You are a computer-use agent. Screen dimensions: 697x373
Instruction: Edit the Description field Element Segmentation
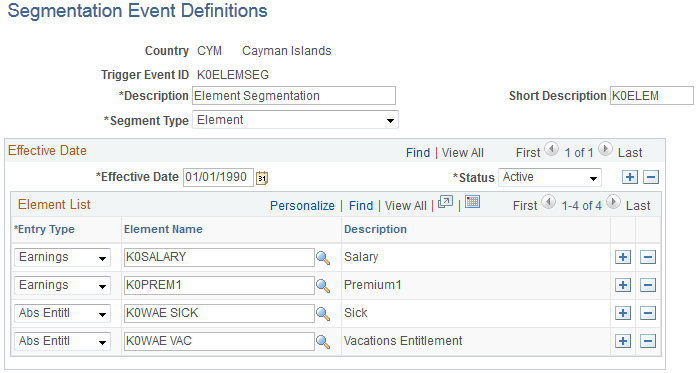point(294,96)
